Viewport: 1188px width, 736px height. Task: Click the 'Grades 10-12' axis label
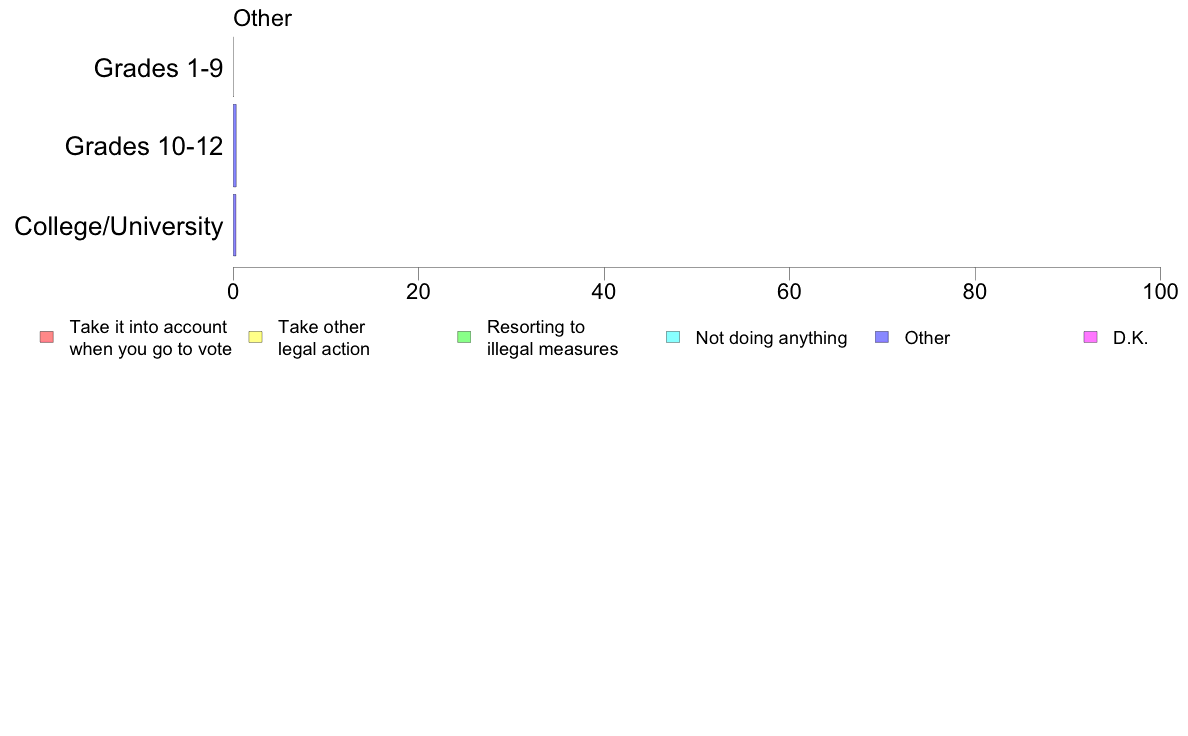pos(144,146)
